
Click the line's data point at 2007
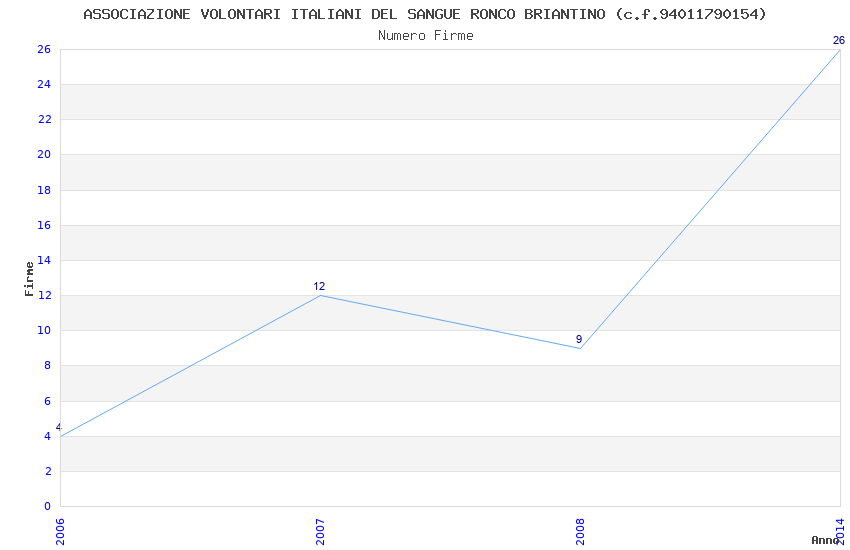click(x=320, y=295)
